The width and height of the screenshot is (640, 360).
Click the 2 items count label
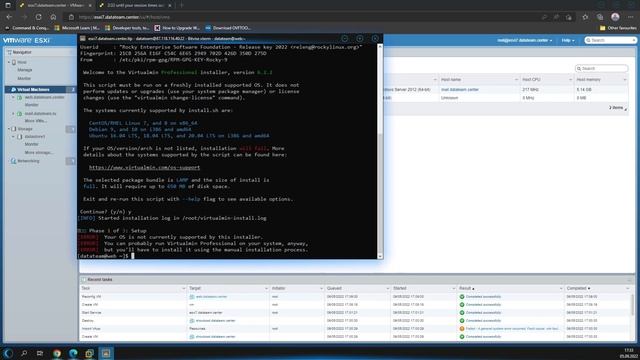click(x=616, y=108)
